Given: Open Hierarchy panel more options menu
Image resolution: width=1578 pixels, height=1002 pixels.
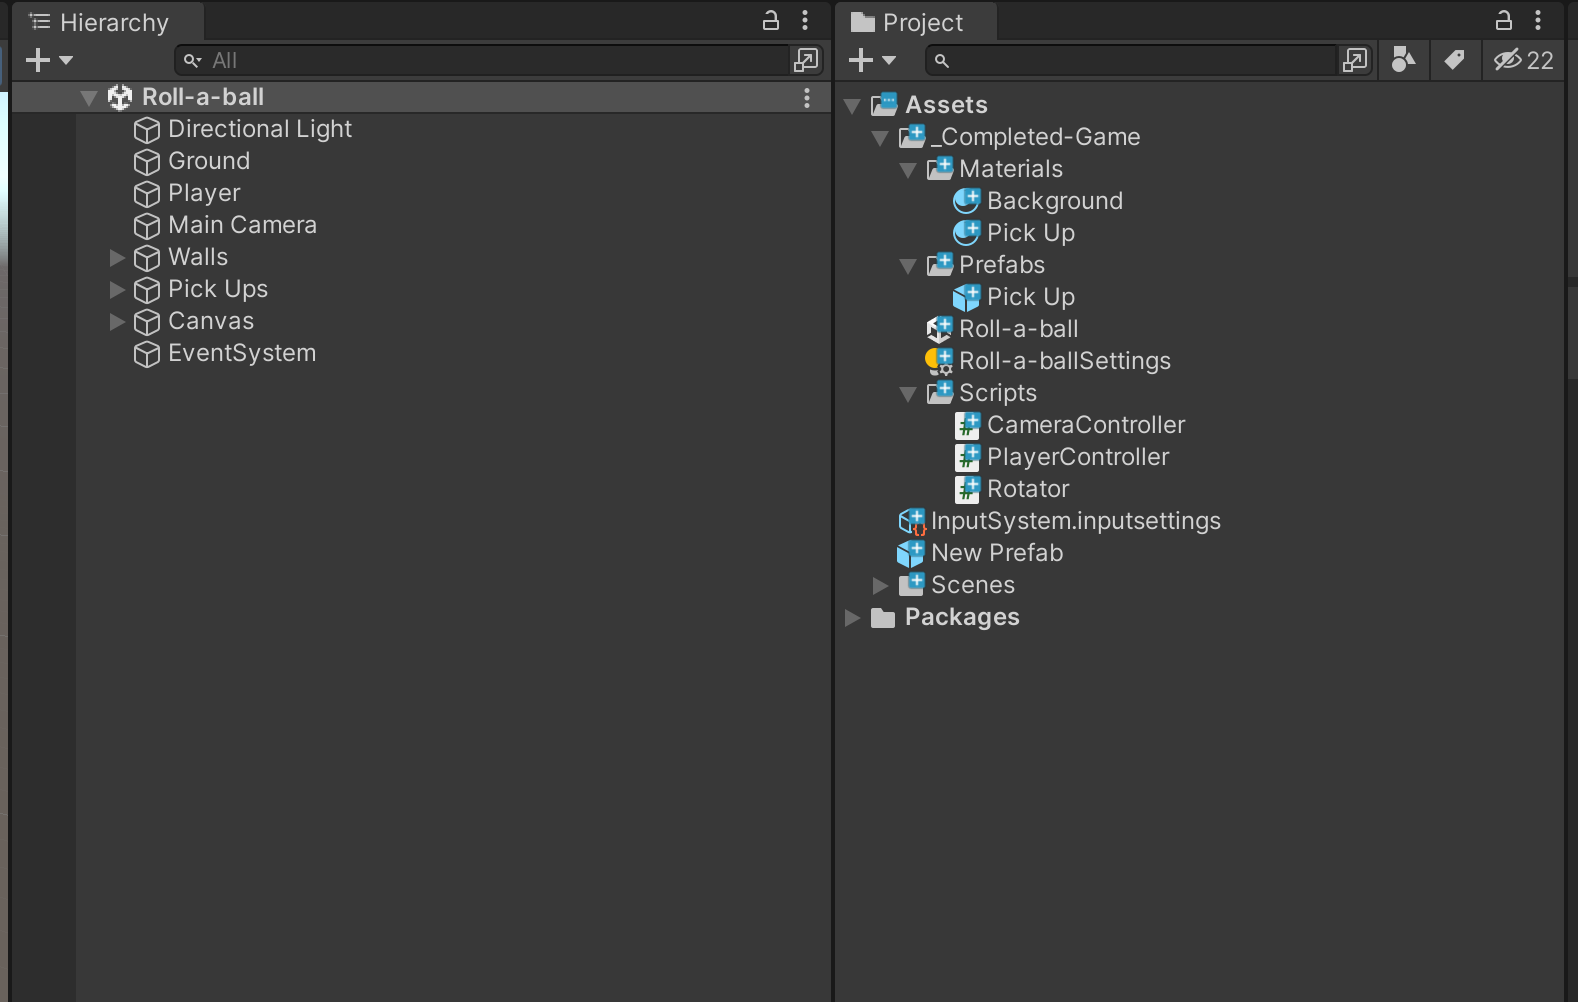Looking at the screenshot, I should [805, 20].
